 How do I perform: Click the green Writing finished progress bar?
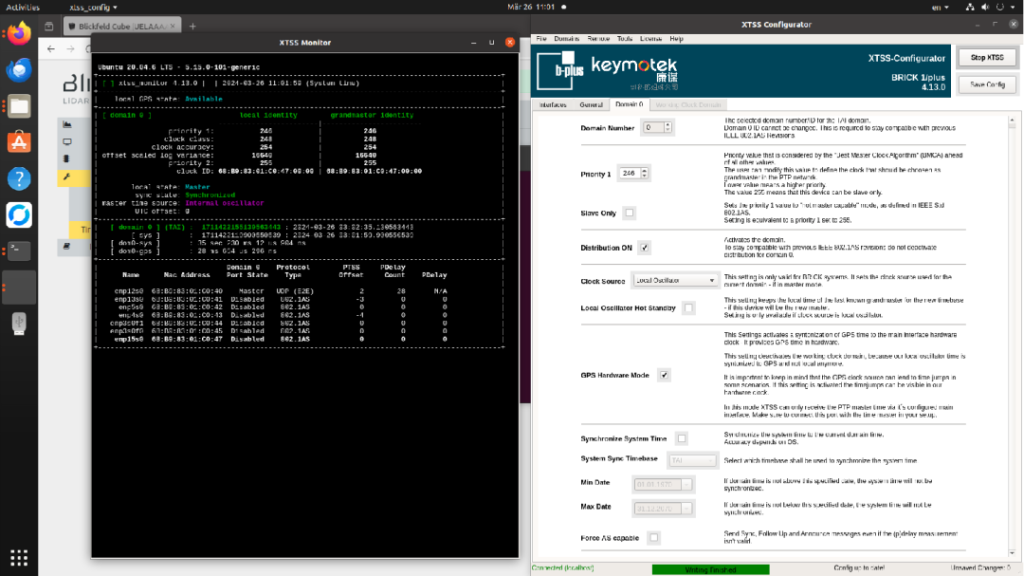pos(711,569)
